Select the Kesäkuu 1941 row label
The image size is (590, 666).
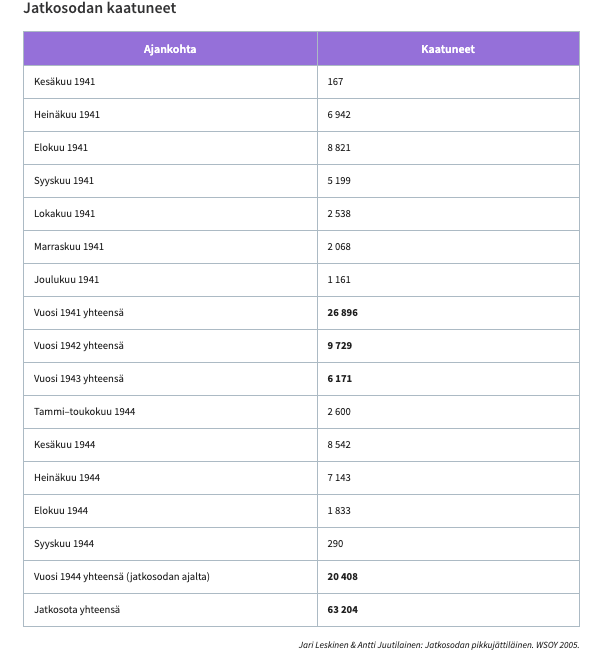click(x=65, y=82)
